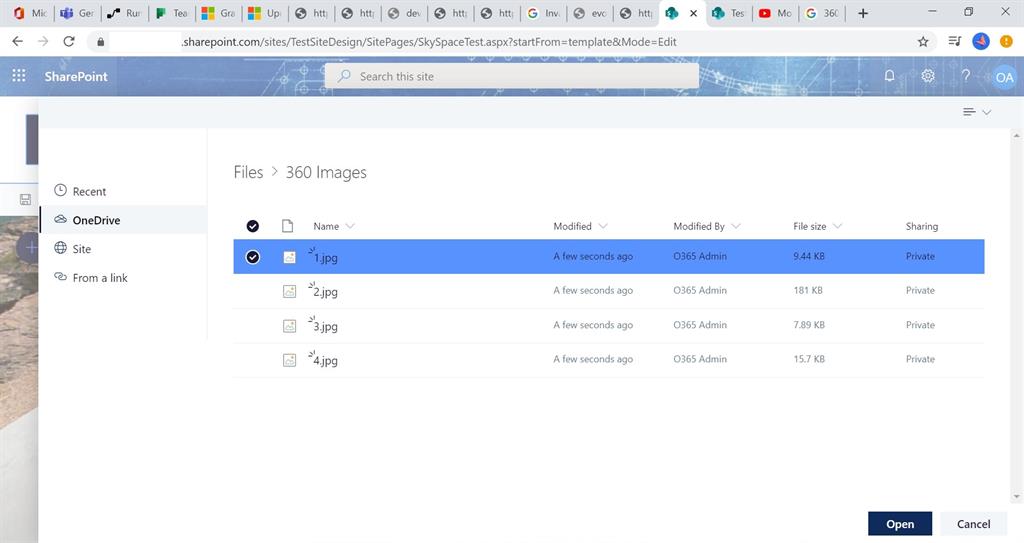This screenshot has width=1024, height=543.
Task: Click the image file icon for 3.jpg
Action: [x=289, y=325]
